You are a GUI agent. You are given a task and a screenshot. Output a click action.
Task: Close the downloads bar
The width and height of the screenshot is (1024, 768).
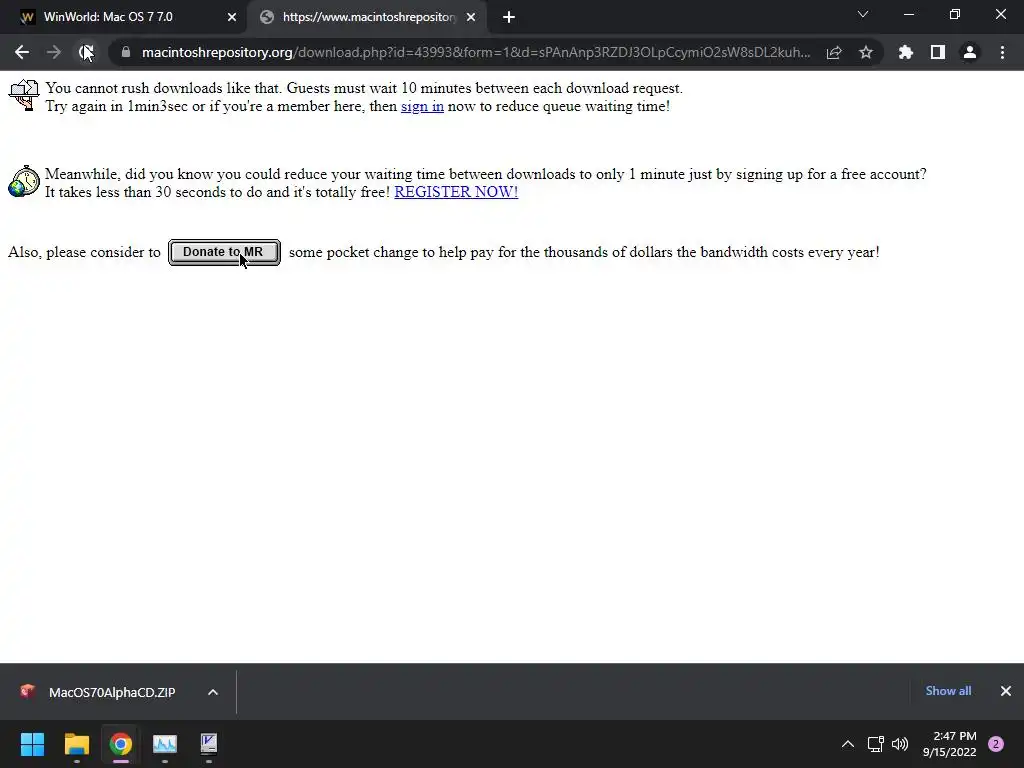click(1006, 691)
